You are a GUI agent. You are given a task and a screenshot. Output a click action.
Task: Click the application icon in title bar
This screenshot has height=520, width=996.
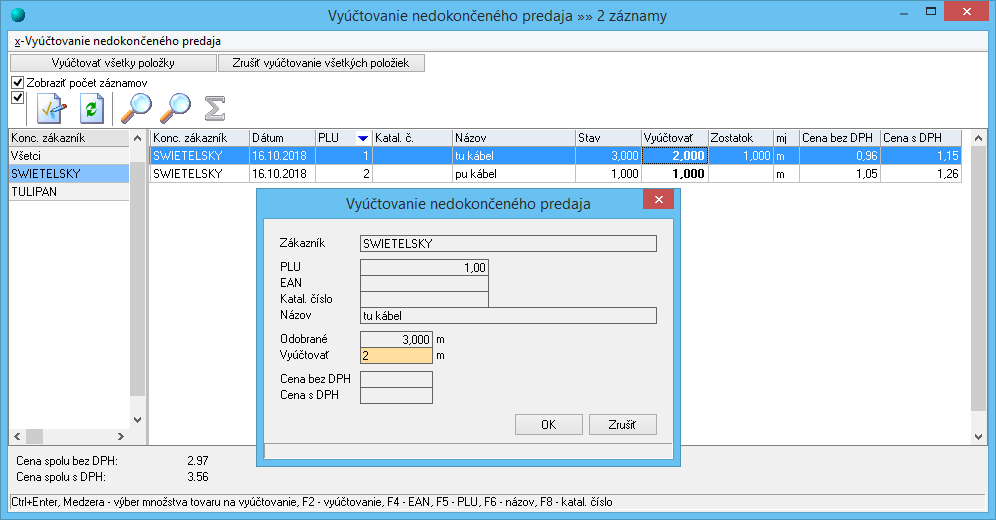click(15, 15)
